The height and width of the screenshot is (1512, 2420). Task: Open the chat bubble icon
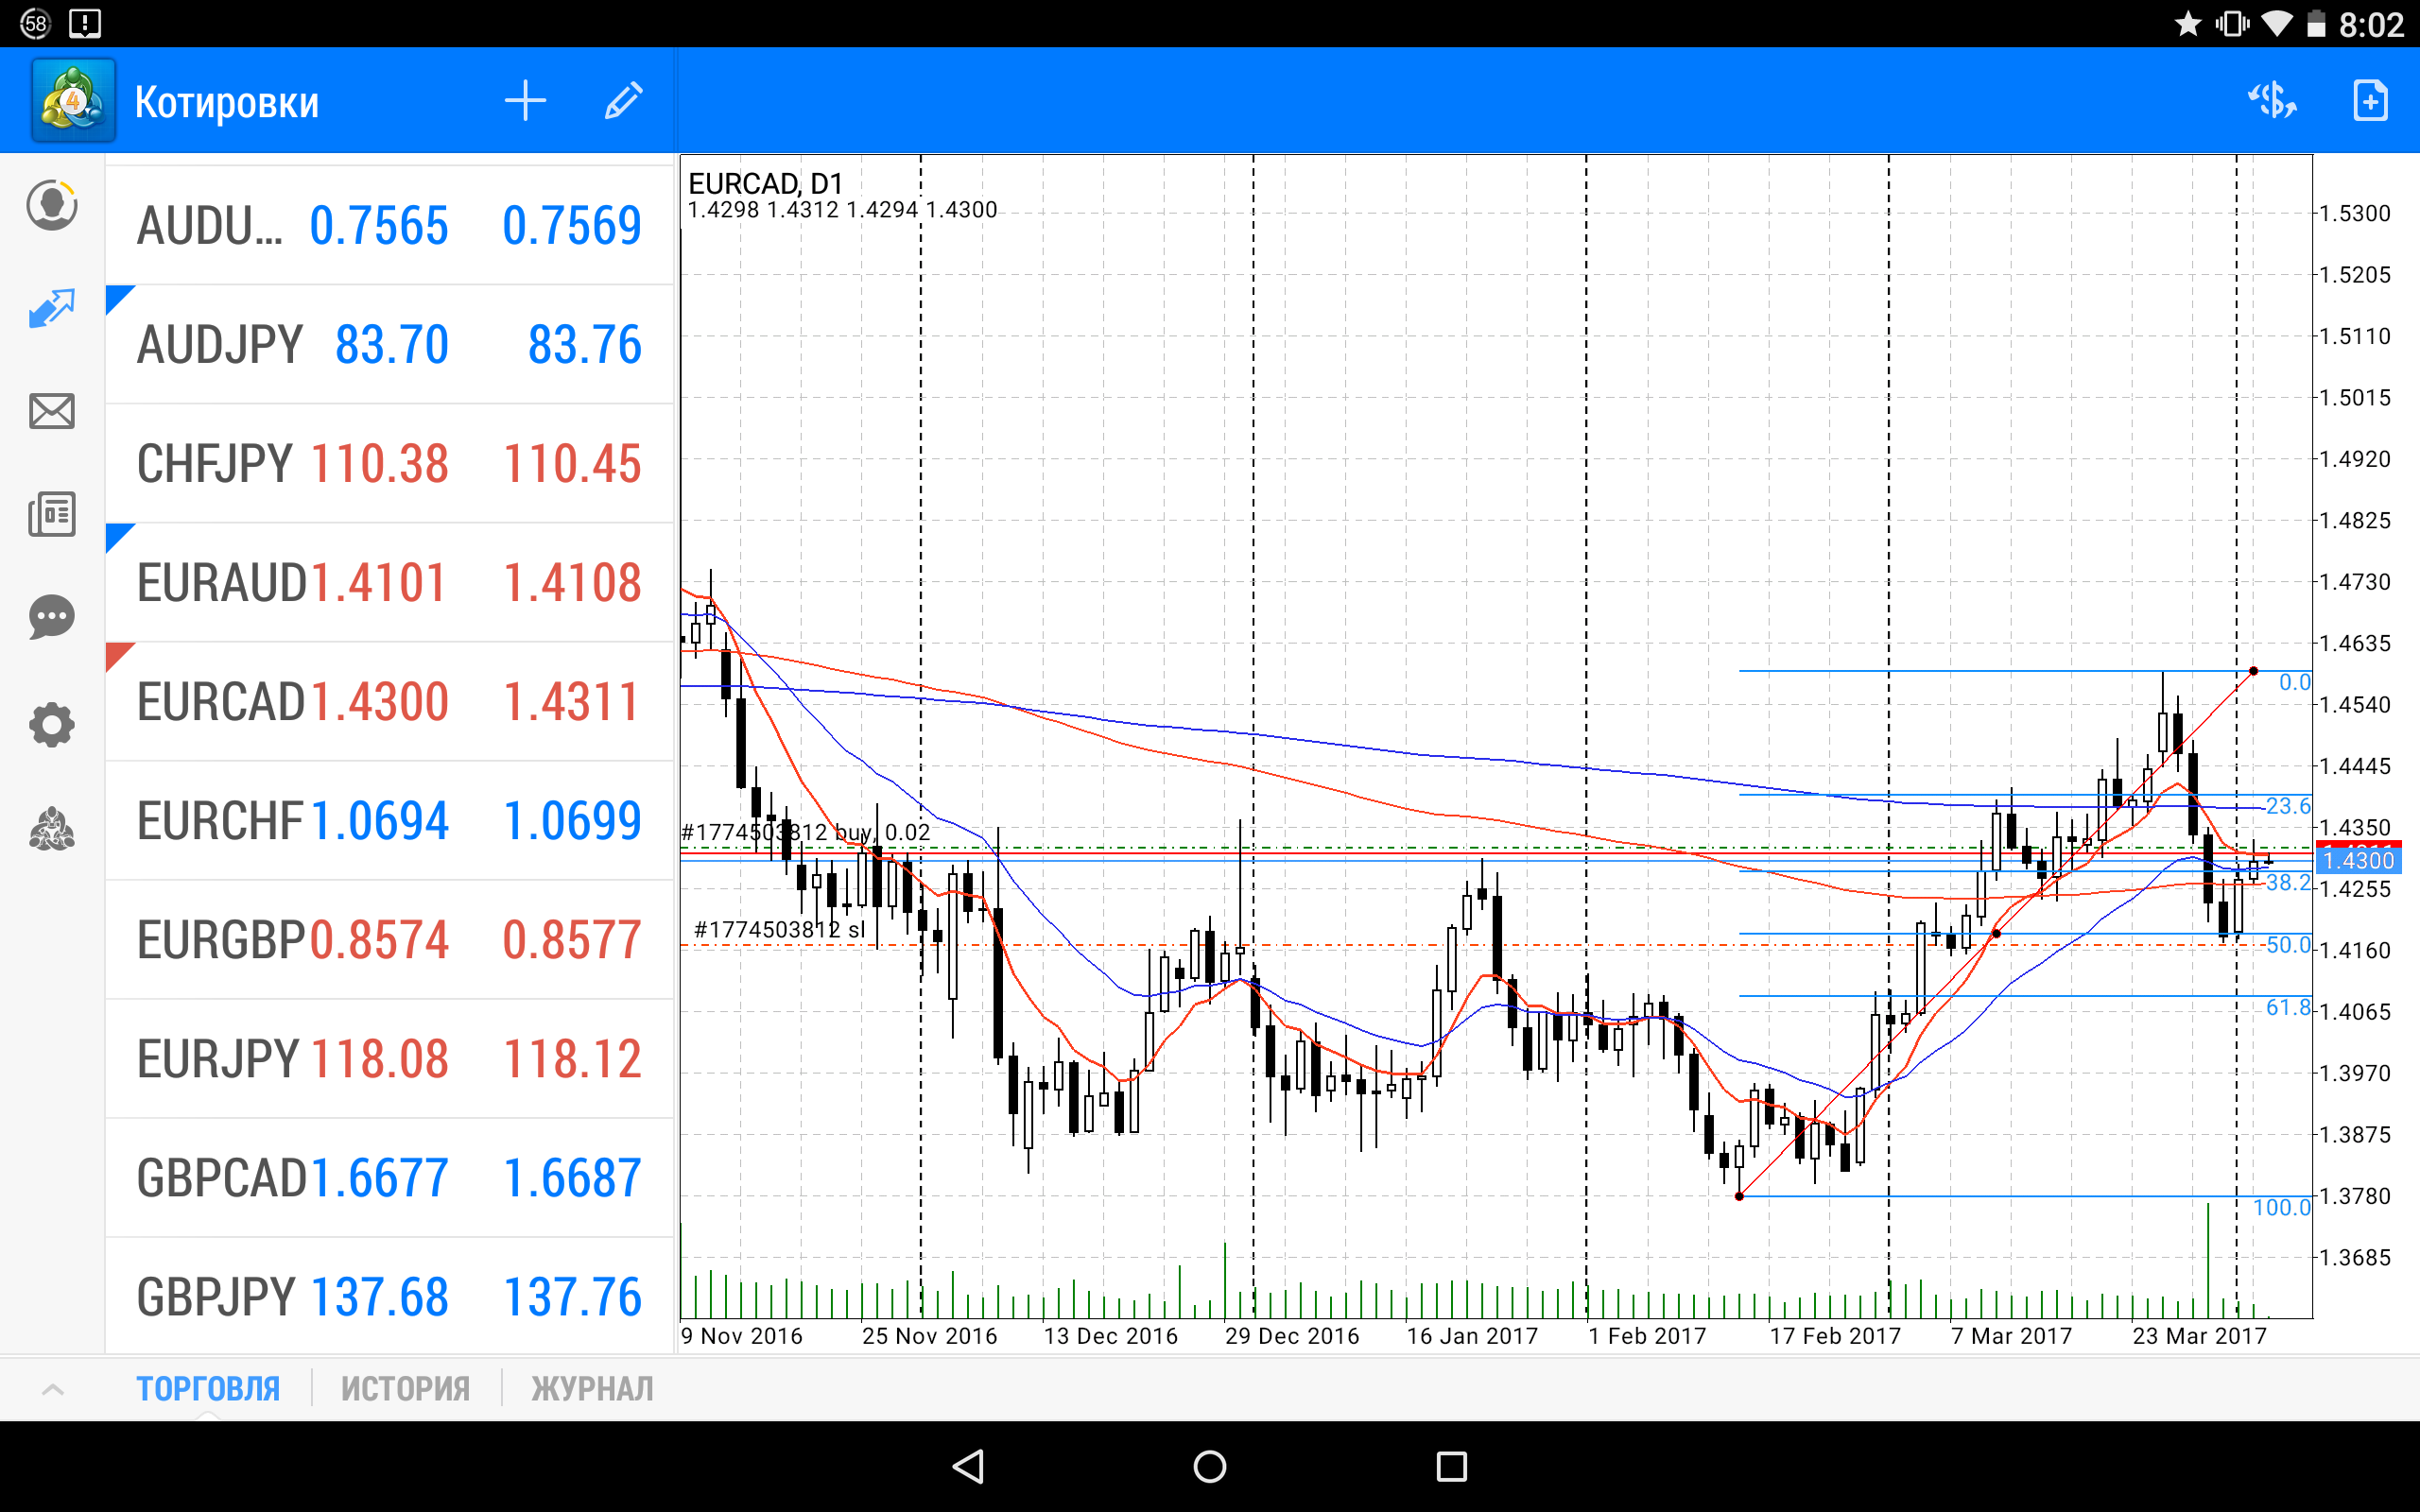(x=52, y=617)
